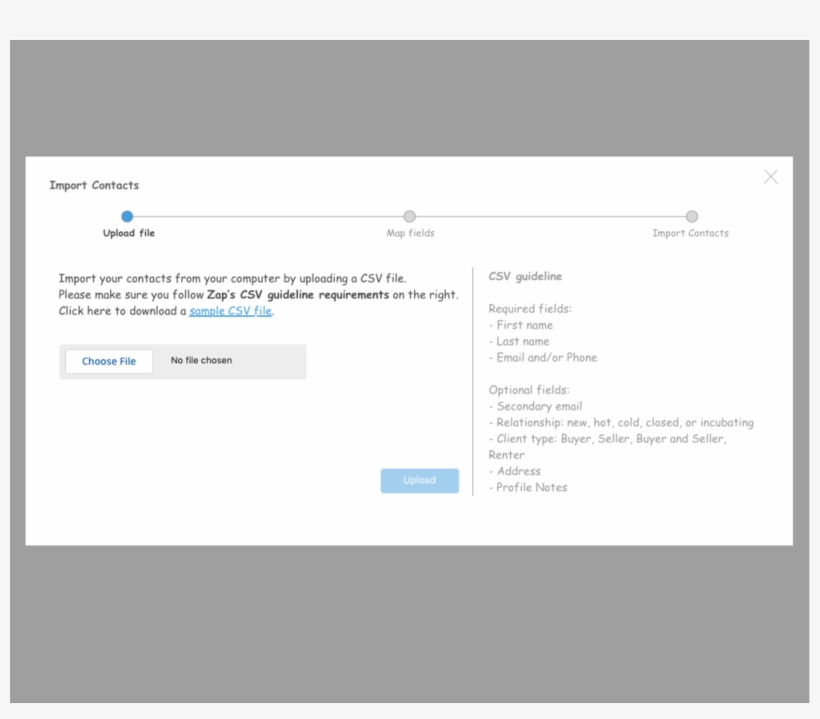This screenshot has width=820, height=719.
Task: Click bold "Zap's CSV guideline requirements" text
Action: [x=298, y=295]
